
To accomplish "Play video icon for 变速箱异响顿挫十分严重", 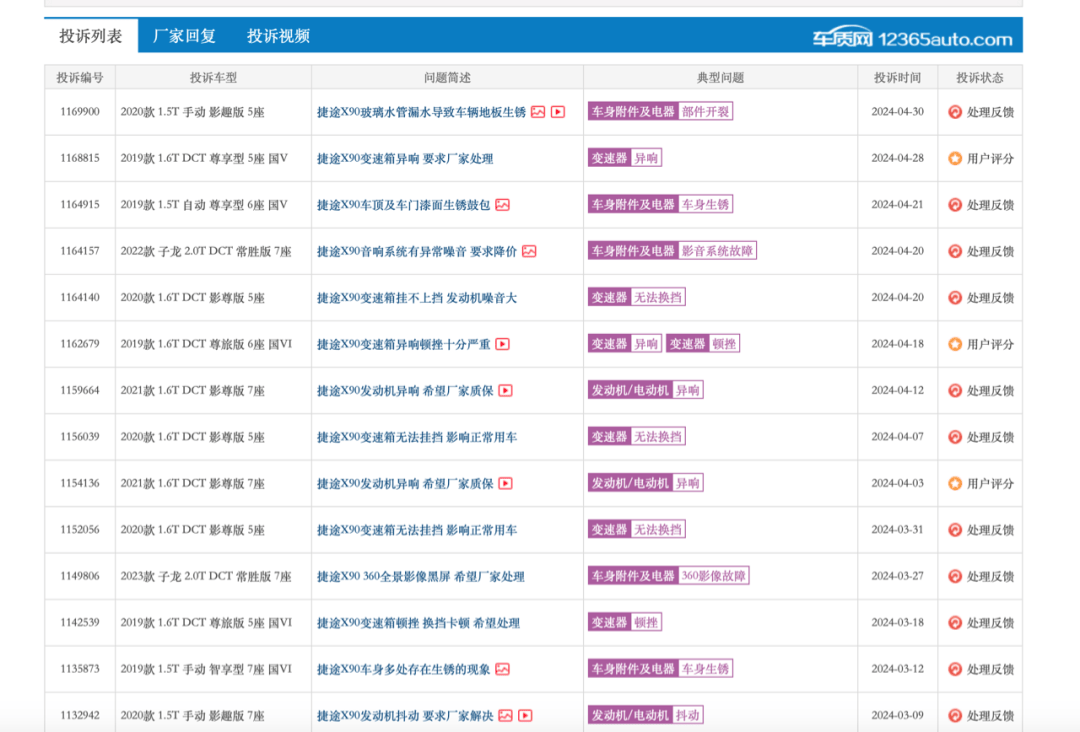I will (x=503, y=344).
